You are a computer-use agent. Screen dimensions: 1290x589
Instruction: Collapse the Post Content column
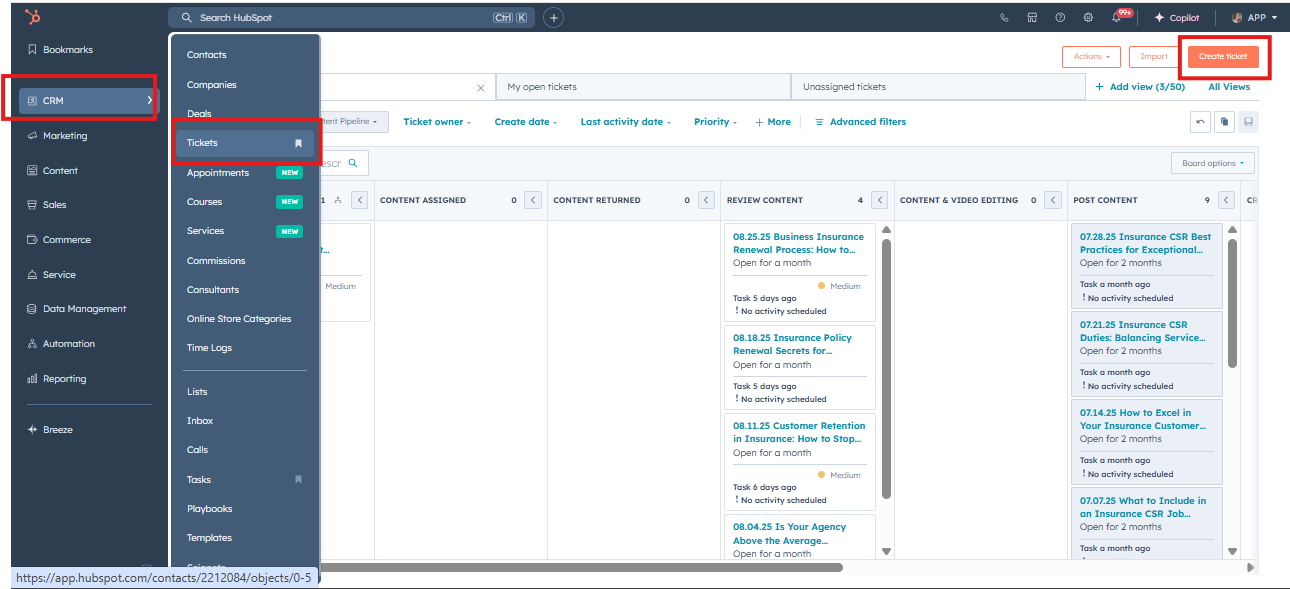coord(1226,200)
